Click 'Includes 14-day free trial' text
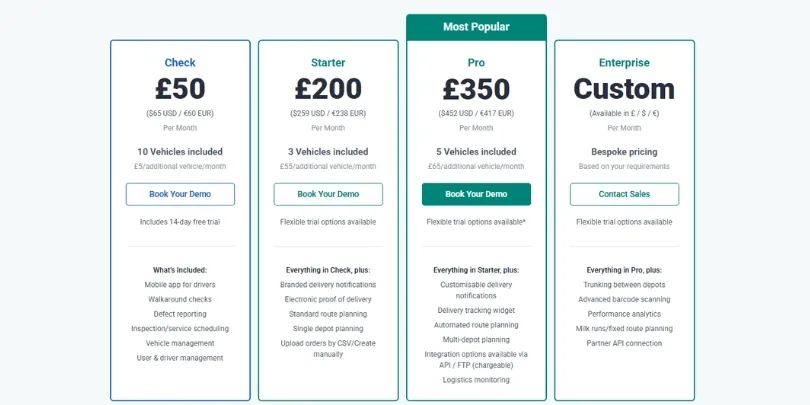This screenshot has height=405, width=810. click(x=180, y=222)
